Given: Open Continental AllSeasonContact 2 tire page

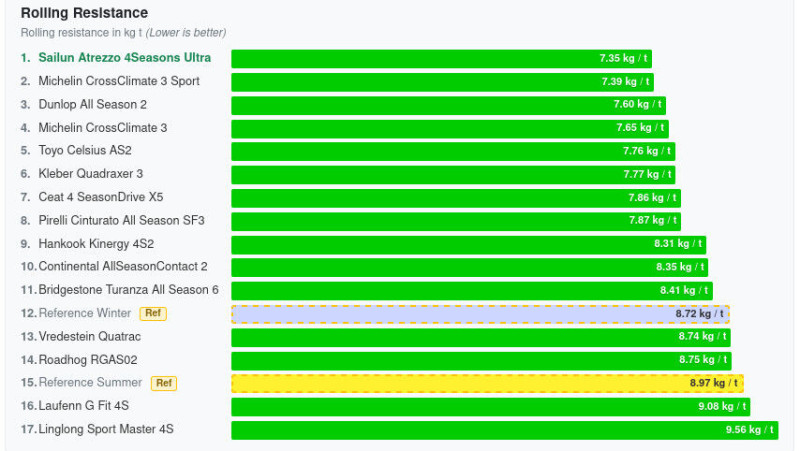Looking at the screenshot, I should click(x=123, y=267).
